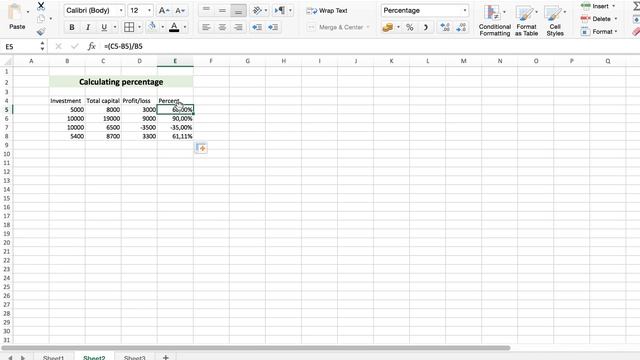This screenshot has width=640, height=360.
Task: Cut the selection with the scissors icon
Action: click(x=41, y=6)
